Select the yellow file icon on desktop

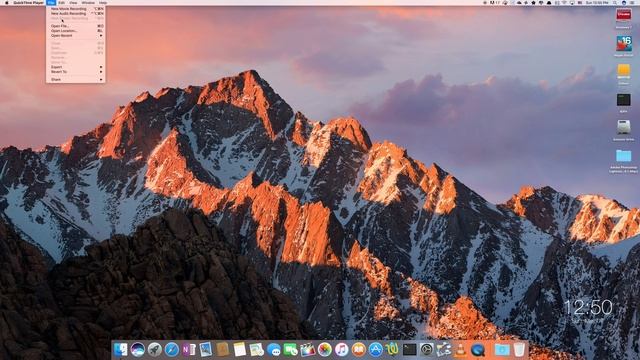coord(623,72)
